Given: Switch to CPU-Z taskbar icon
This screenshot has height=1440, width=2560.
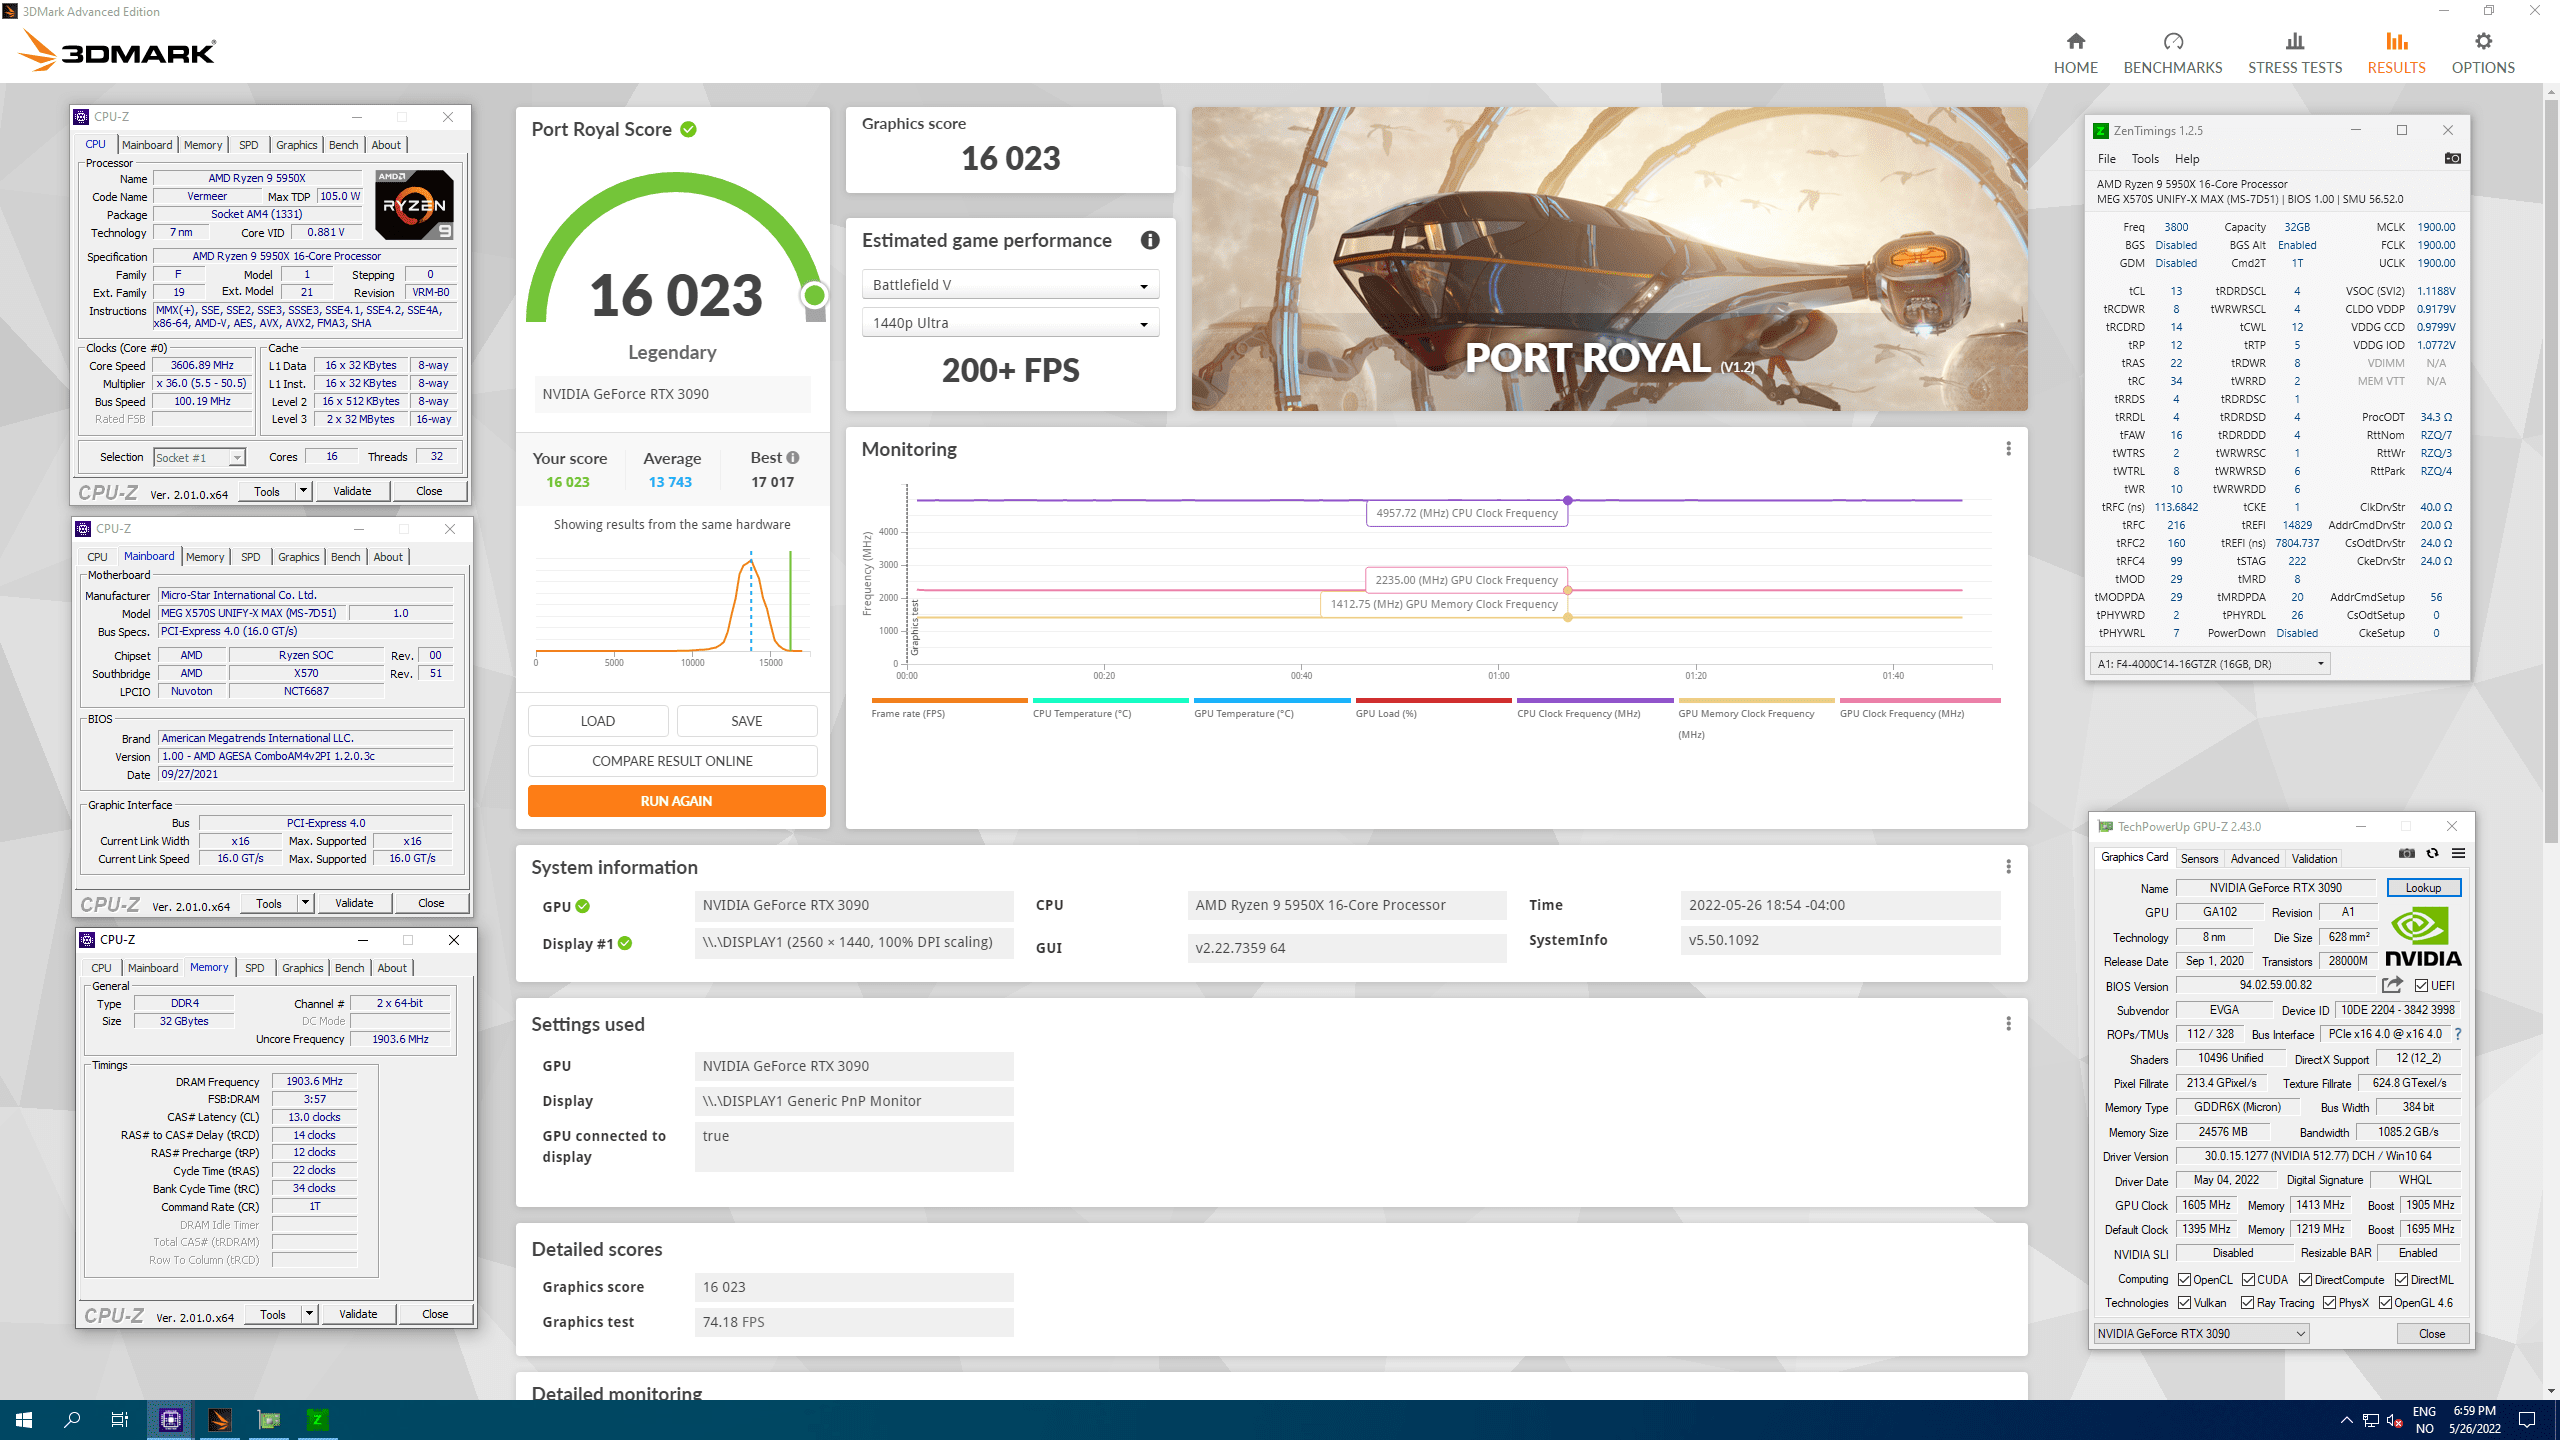Looking at the screenshot, I should [x=171, y=1419].
